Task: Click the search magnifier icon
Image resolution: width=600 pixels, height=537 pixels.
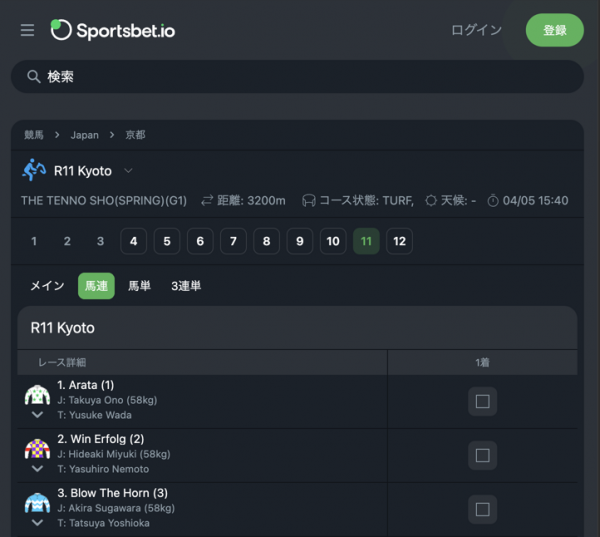Action: [x=34, y=77]
